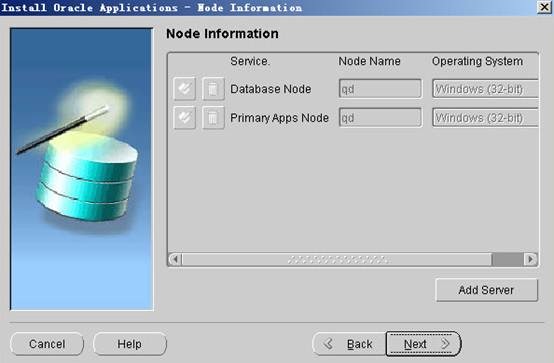
Task: Click the Cancel button
Action: click(x=47, y=344)
